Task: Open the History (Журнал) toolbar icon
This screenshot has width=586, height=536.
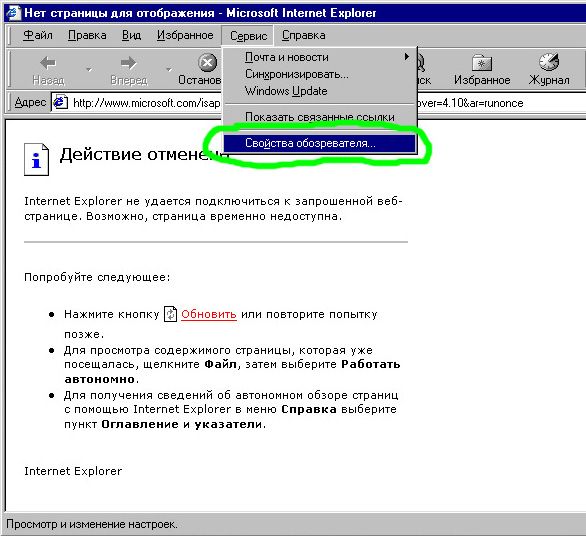Action: tap(549, 62)
